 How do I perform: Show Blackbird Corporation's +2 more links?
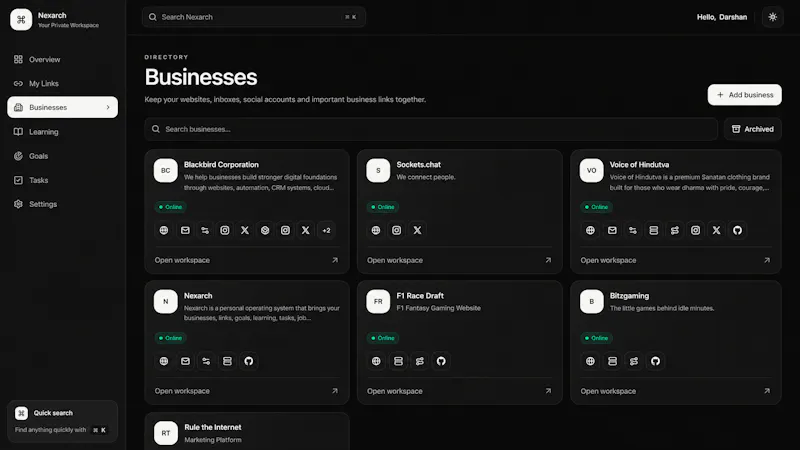(326, 230)
